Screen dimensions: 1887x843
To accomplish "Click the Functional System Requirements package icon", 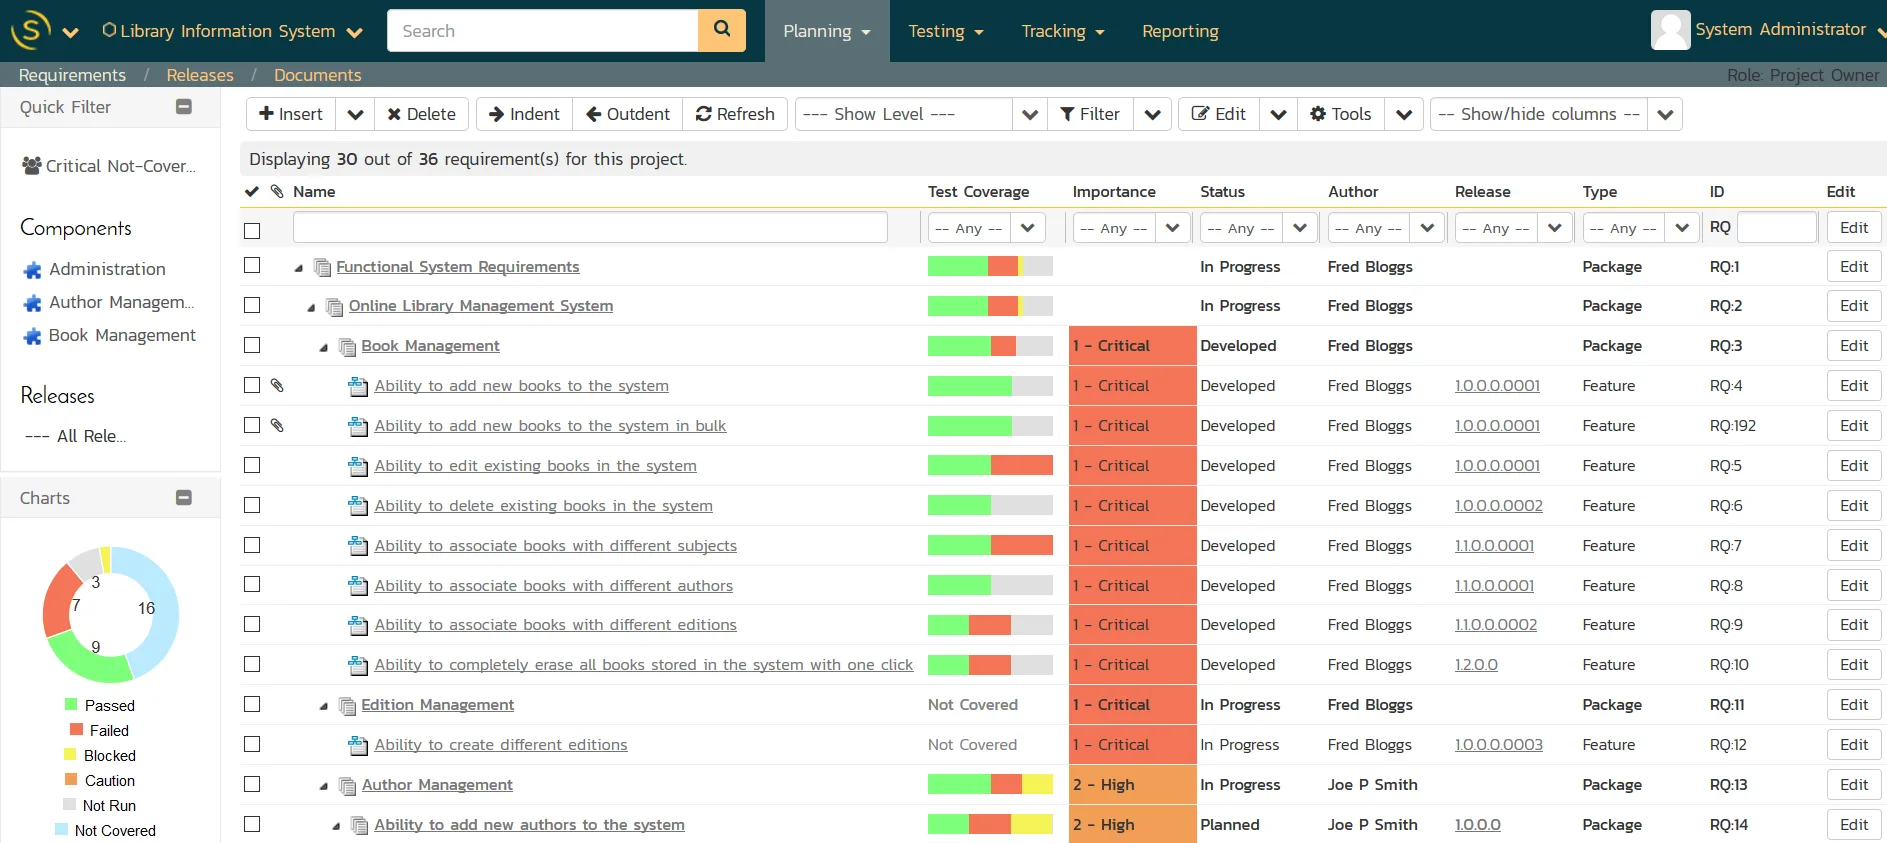I will pos(322,267).
